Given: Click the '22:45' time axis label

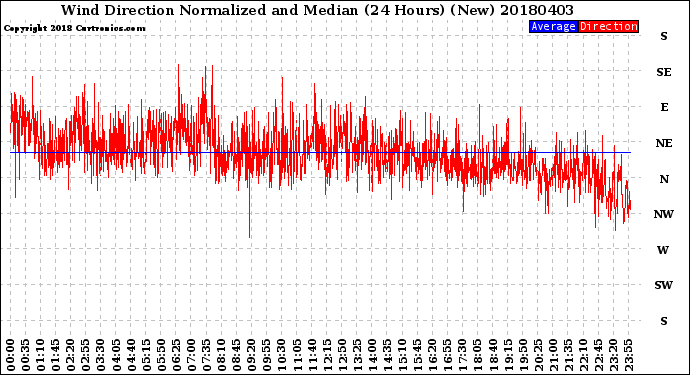Looking at the screenshot, I should pos(598,355).
